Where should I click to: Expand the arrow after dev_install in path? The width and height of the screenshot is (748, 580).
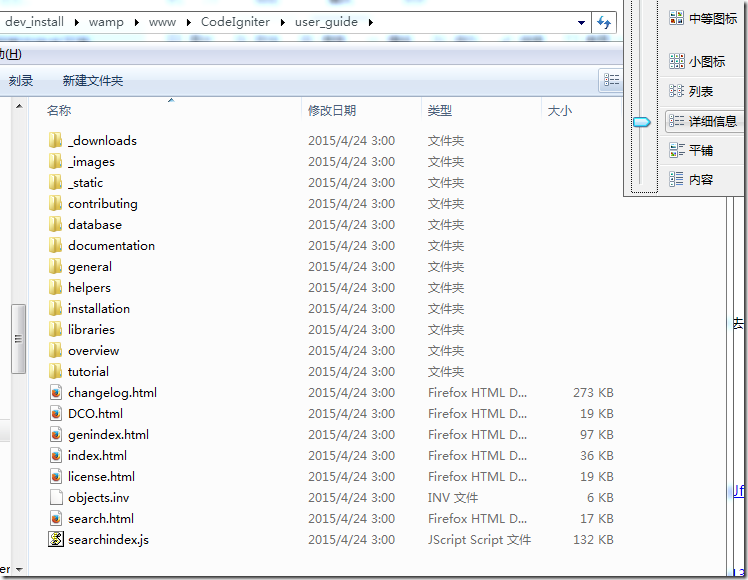(76, 22)
